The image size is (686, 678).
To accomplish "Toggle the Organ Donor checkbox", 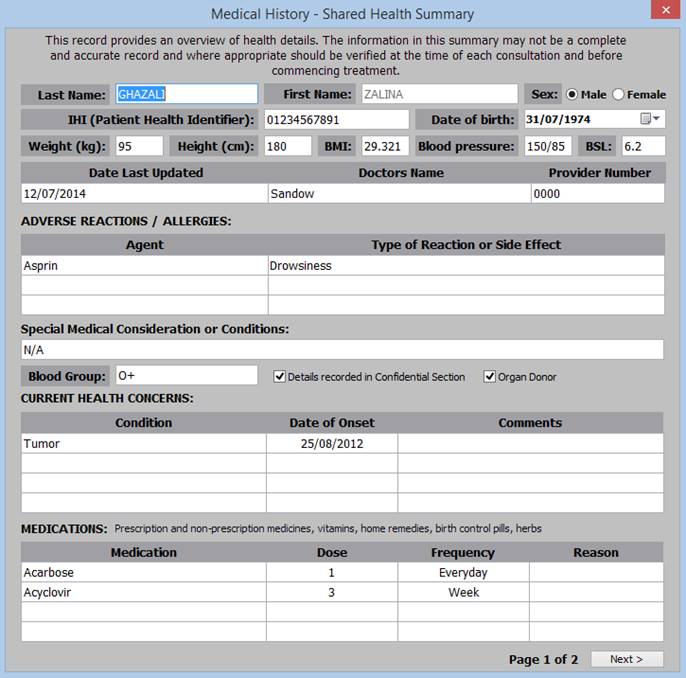I will click(490, 377).
